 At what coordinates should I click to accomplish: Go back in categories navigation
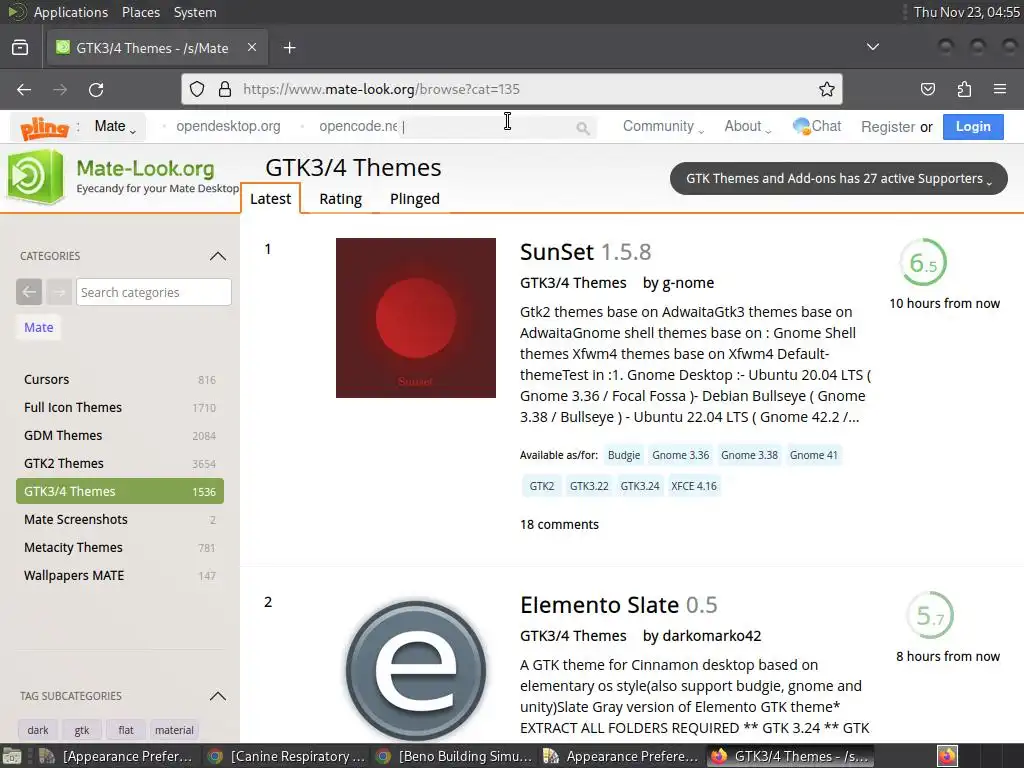click(29, 292)
